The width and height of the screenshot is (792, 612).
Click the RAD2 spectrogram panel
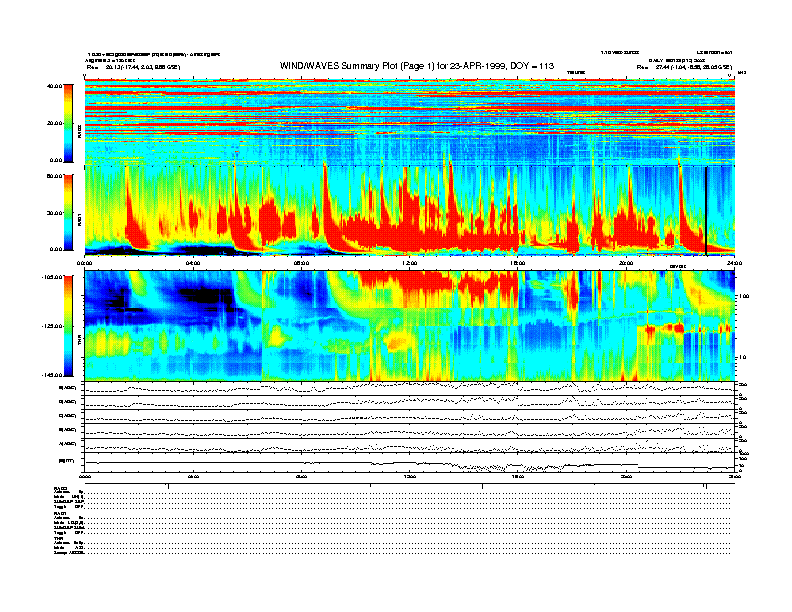coord(410,122)
